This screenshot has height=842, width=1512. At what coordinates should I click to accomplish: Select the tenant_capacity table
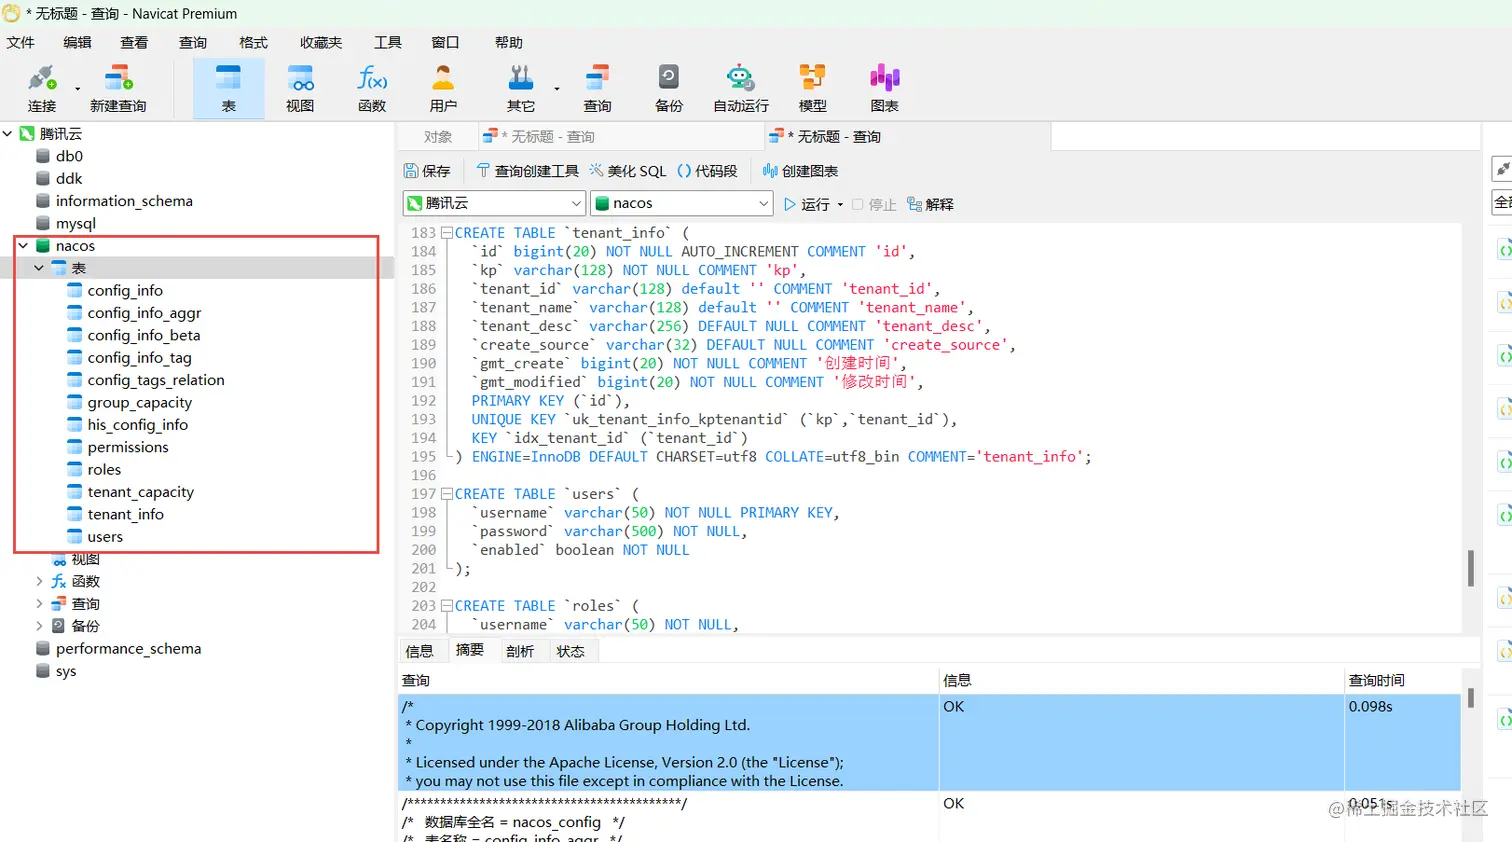coord(140,492)
